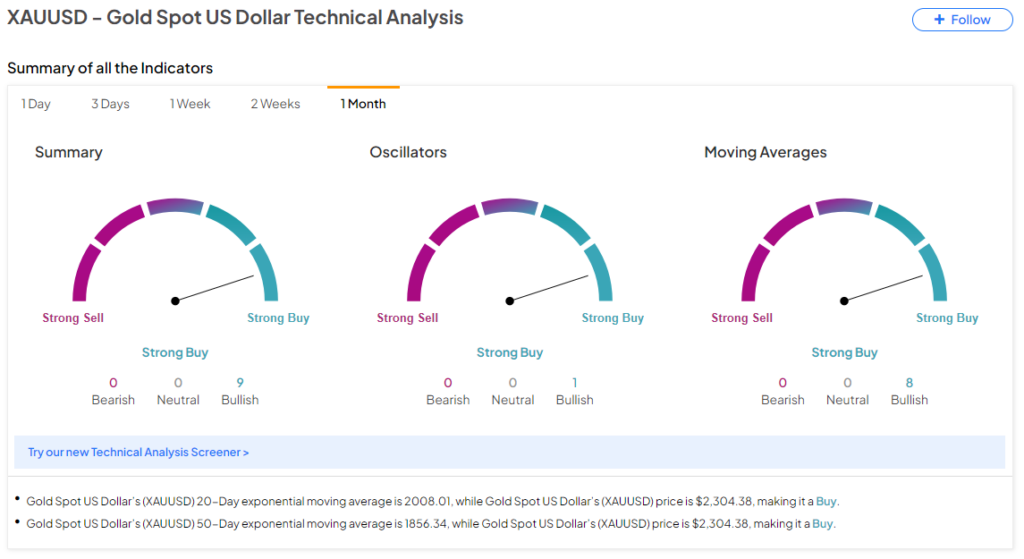Image resolution: width=1024 pixels, height=559 pixels.
Task: Click Summary bearish count 0
Action: (x=113, y=383)
